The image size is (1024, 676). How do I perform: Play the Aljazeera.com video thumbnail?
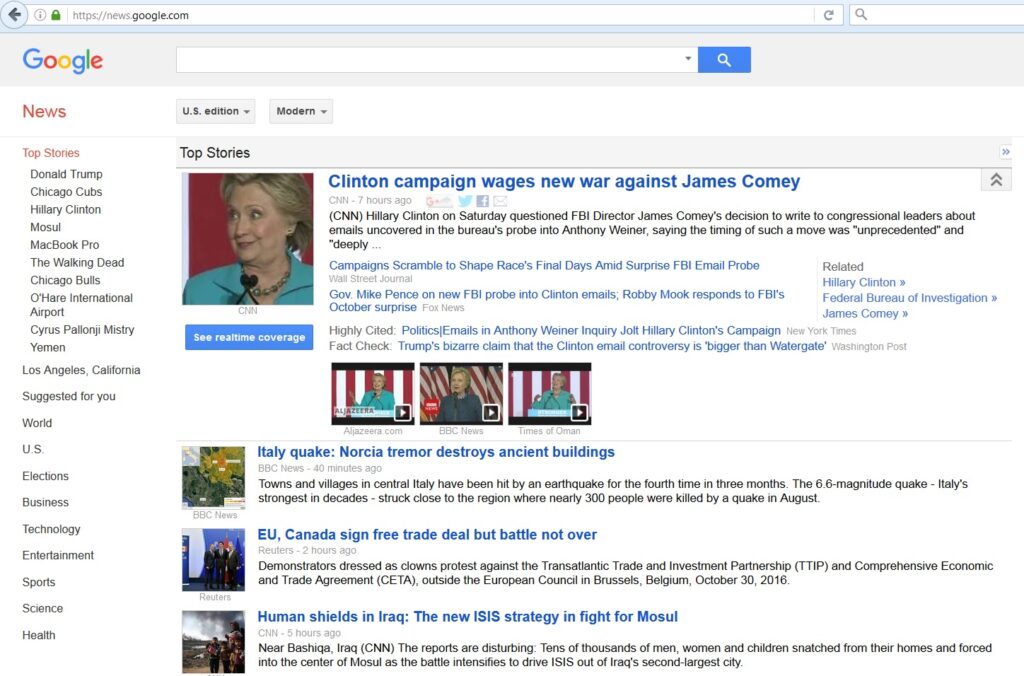tap(373, 394)
